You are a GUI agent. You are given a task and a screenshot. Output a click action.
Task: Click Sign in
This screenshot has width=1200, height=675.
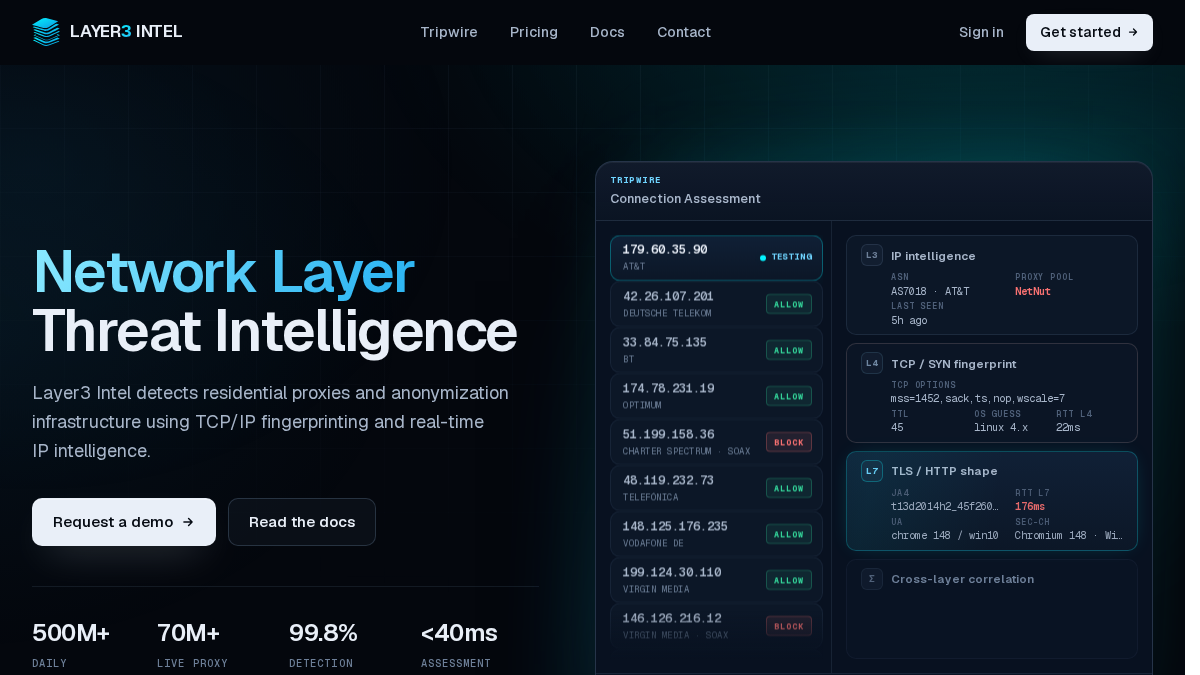point(981,32)
